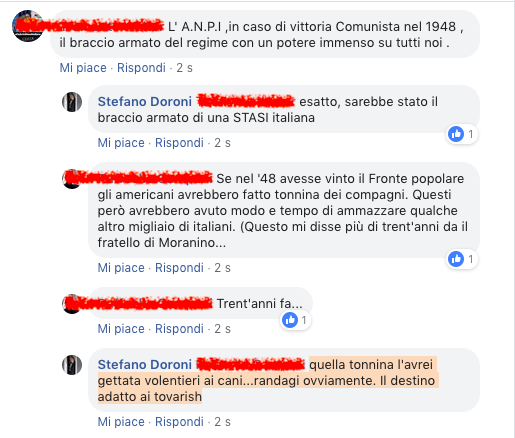
Task: Click Mi piace under Fronte popolare comment
Action: coord(121,268)
